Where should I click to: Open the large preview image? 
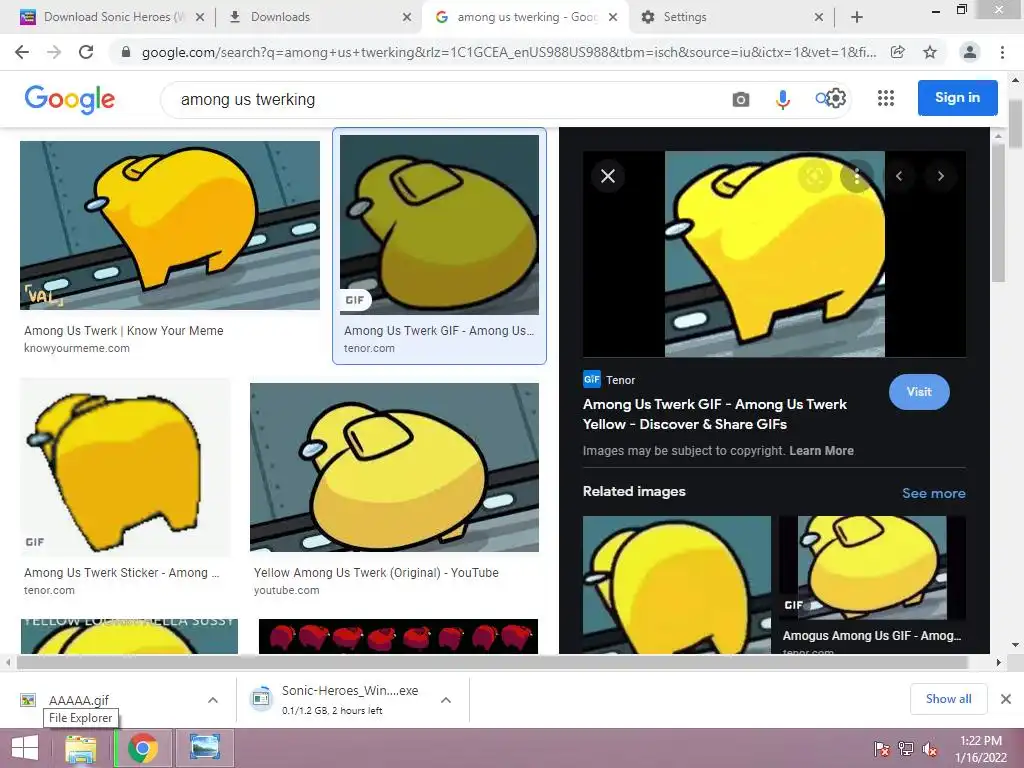[x=775, y=254]
